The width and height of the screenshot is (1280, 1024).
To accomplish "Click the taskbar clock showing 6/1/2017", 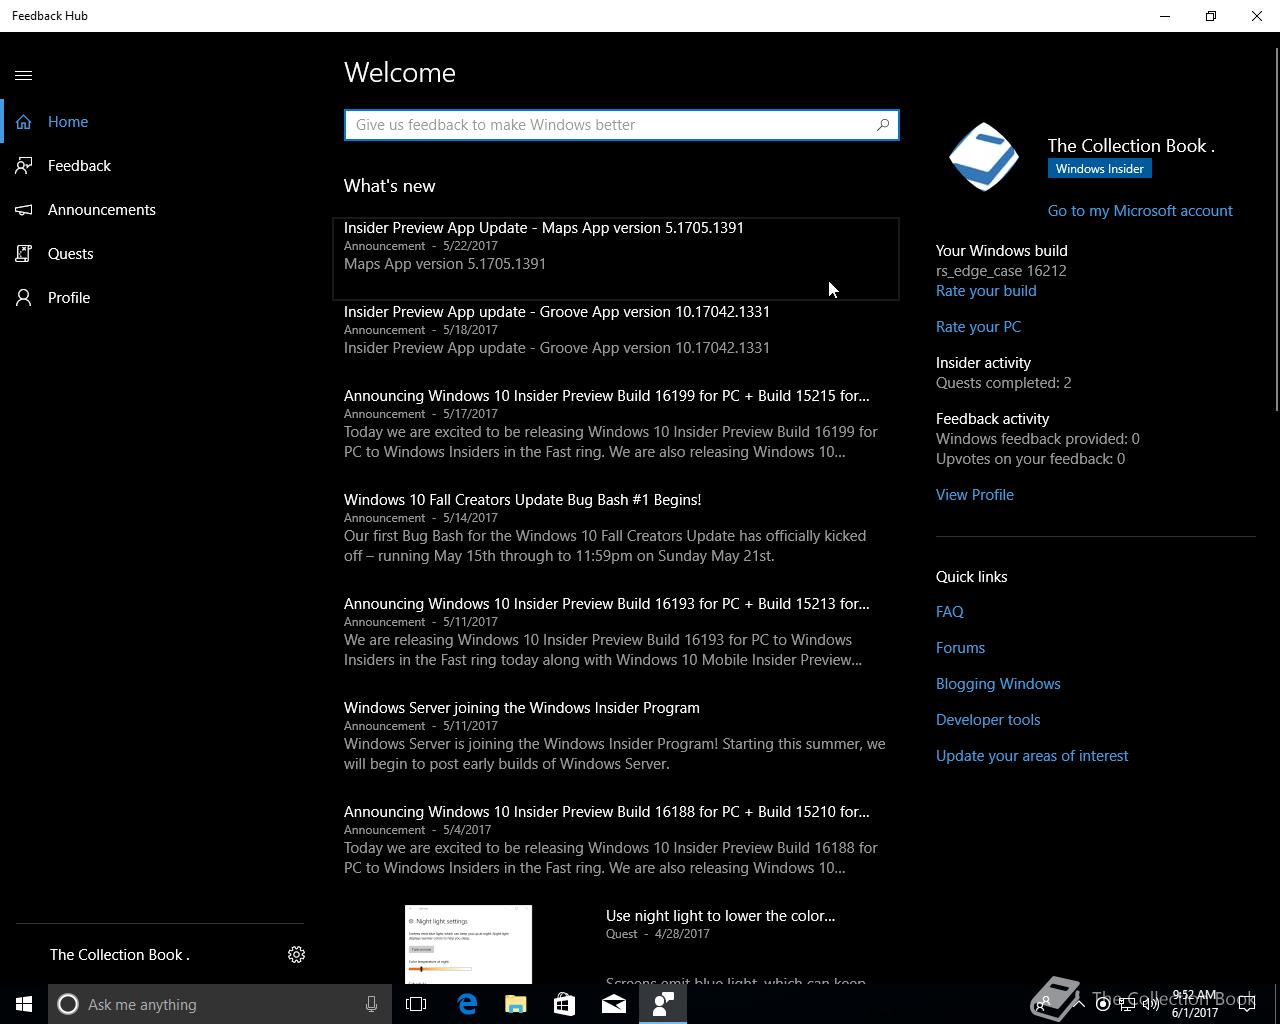I will click(1195, 1004).
